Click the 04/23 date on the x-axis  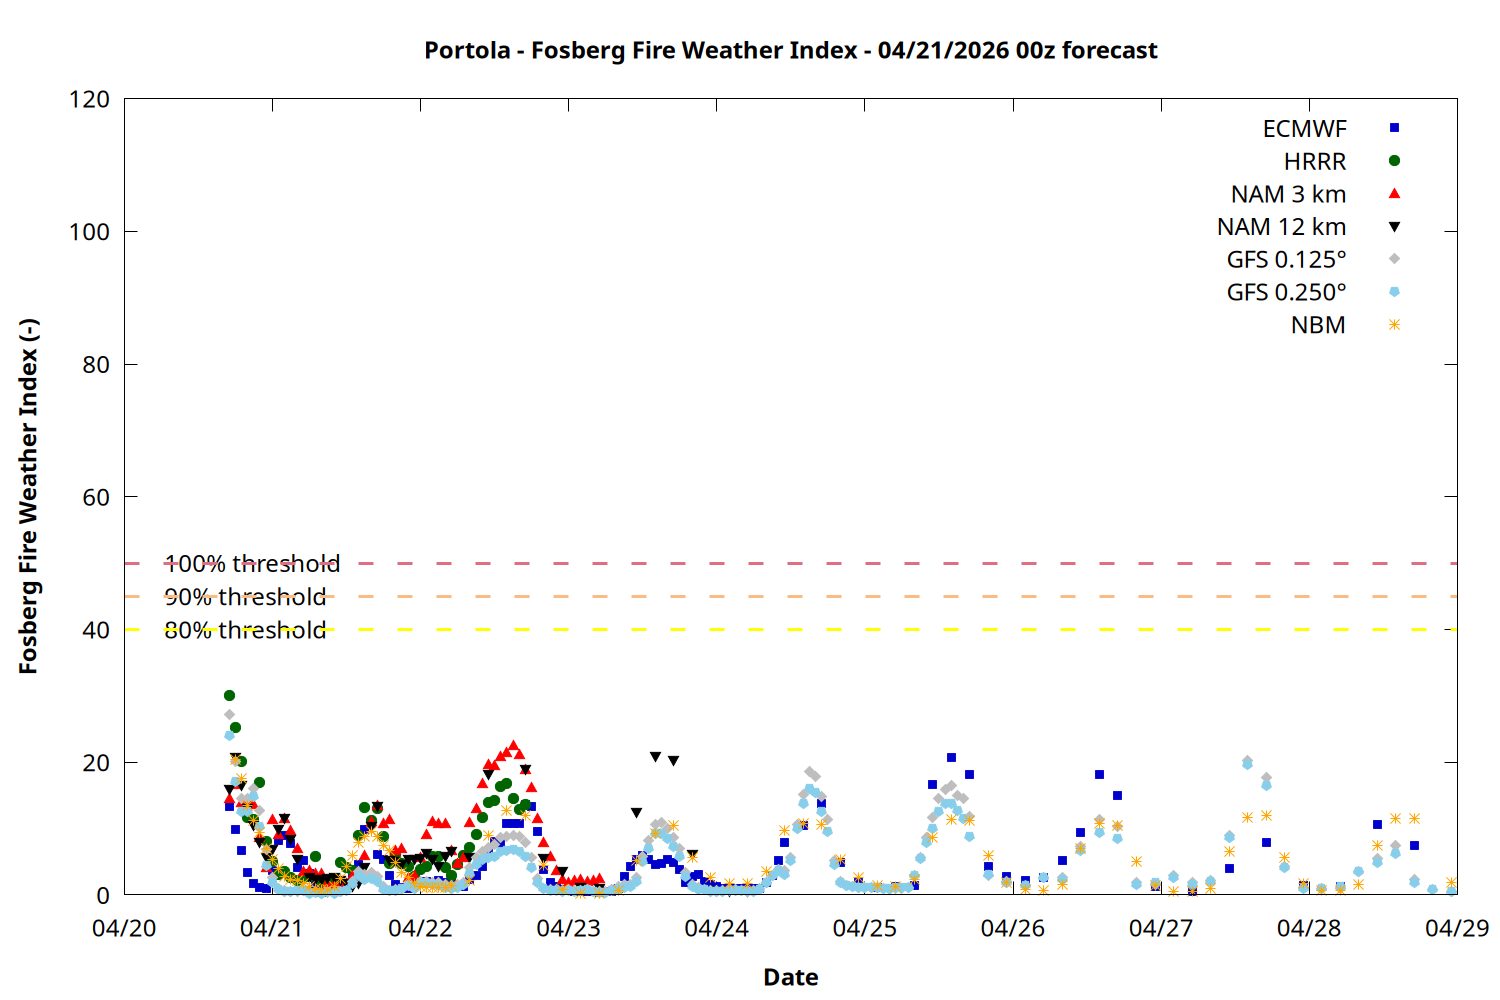[568, 928]
